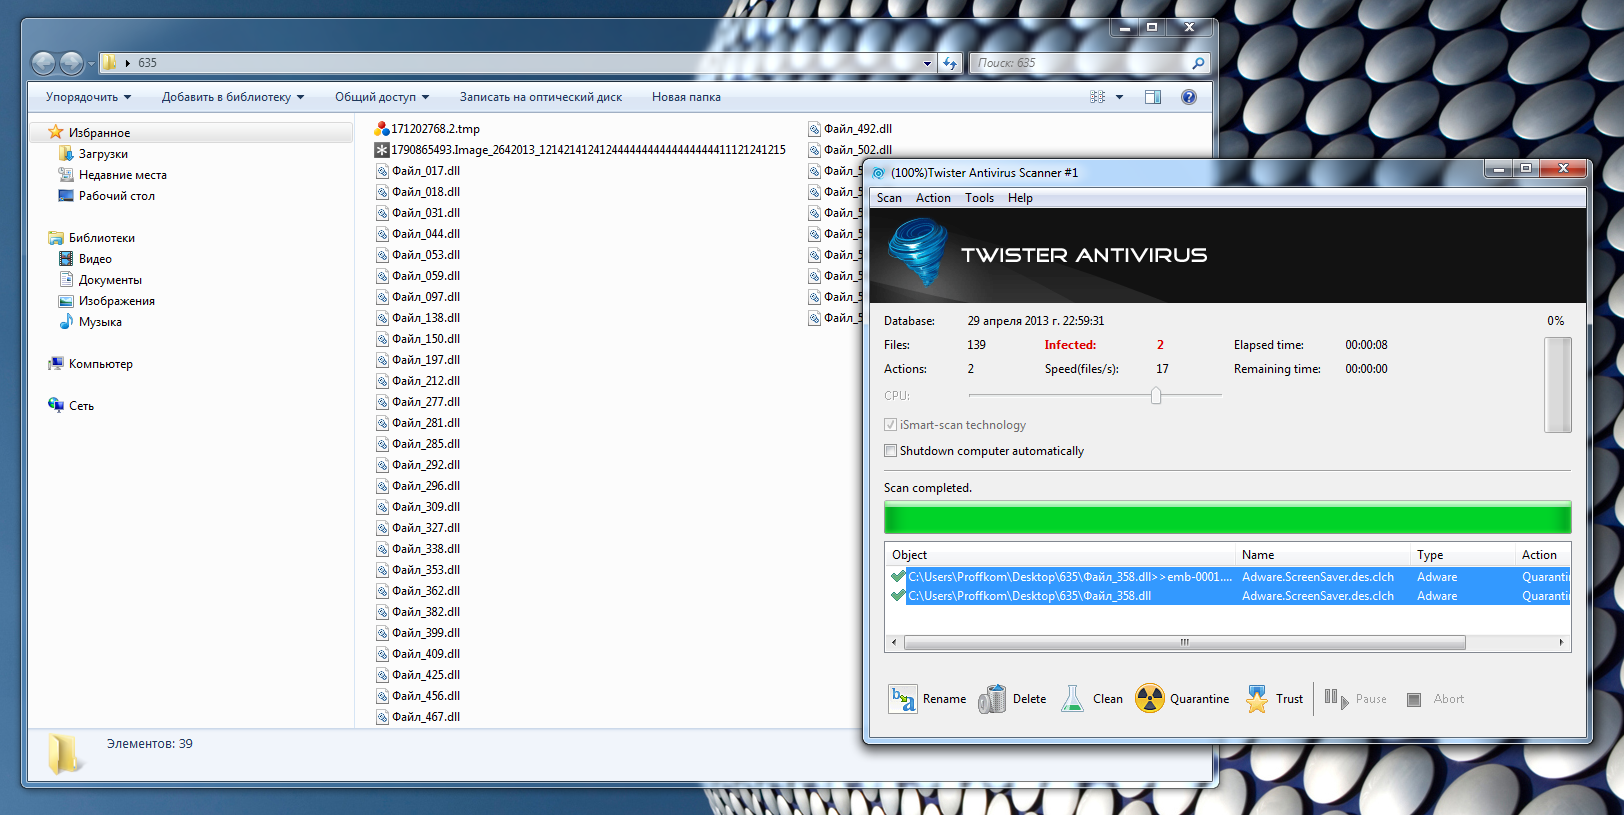
Task: Open Добавить в библиотеку dropdown
Action: pos(233,97)
